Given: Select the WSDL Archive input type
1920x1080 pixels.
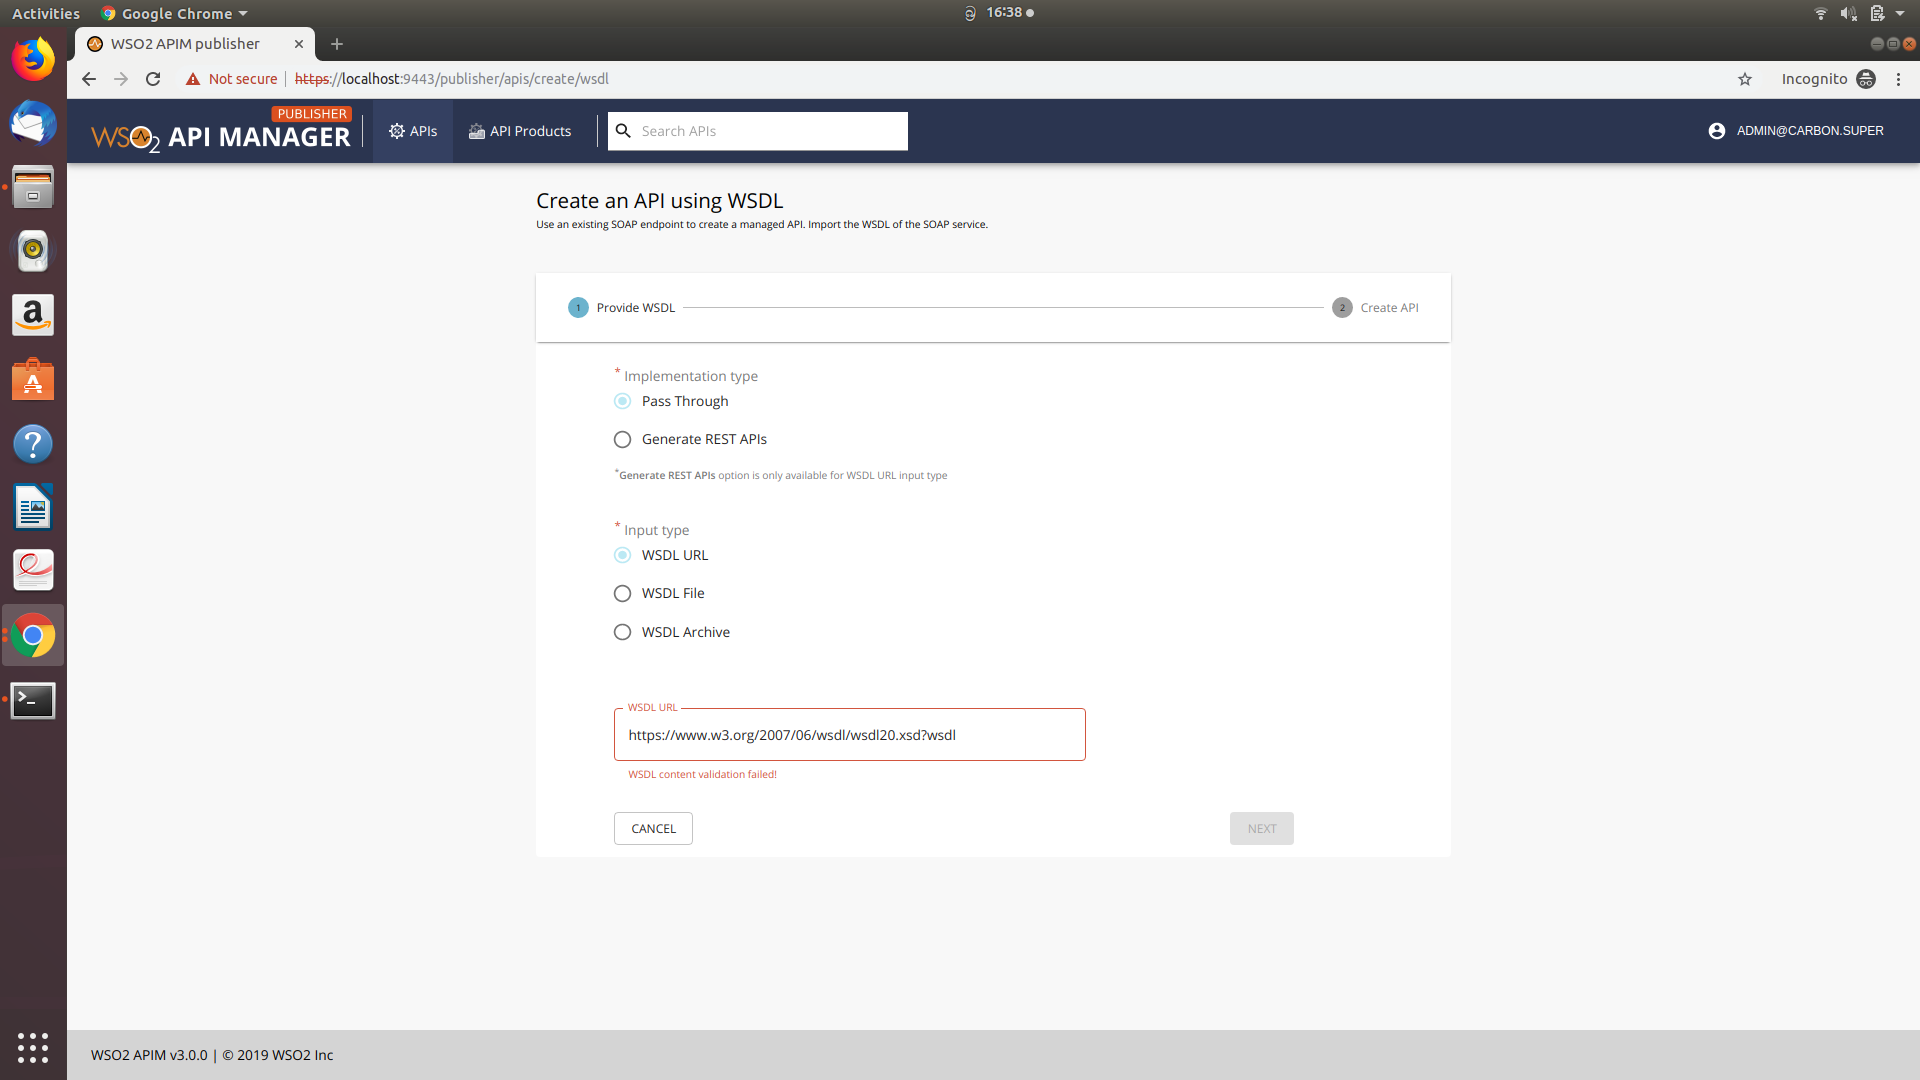Looking at the screenshot, I should click(622, 631).
